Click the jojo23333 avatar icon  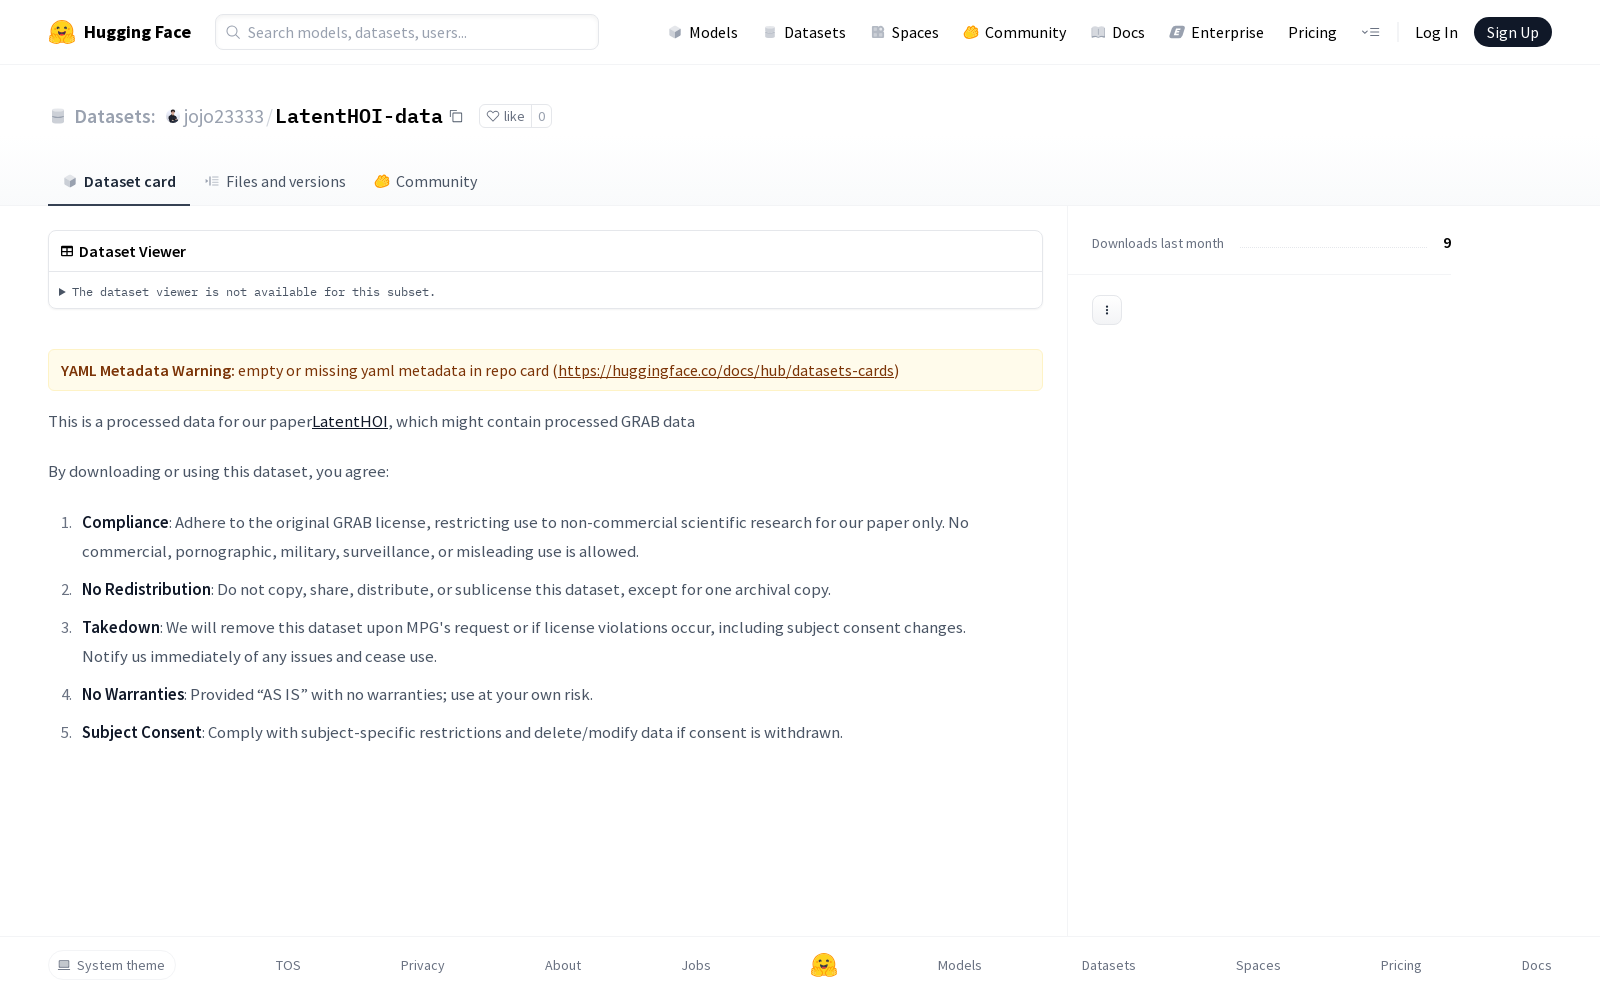pos(173,117)
